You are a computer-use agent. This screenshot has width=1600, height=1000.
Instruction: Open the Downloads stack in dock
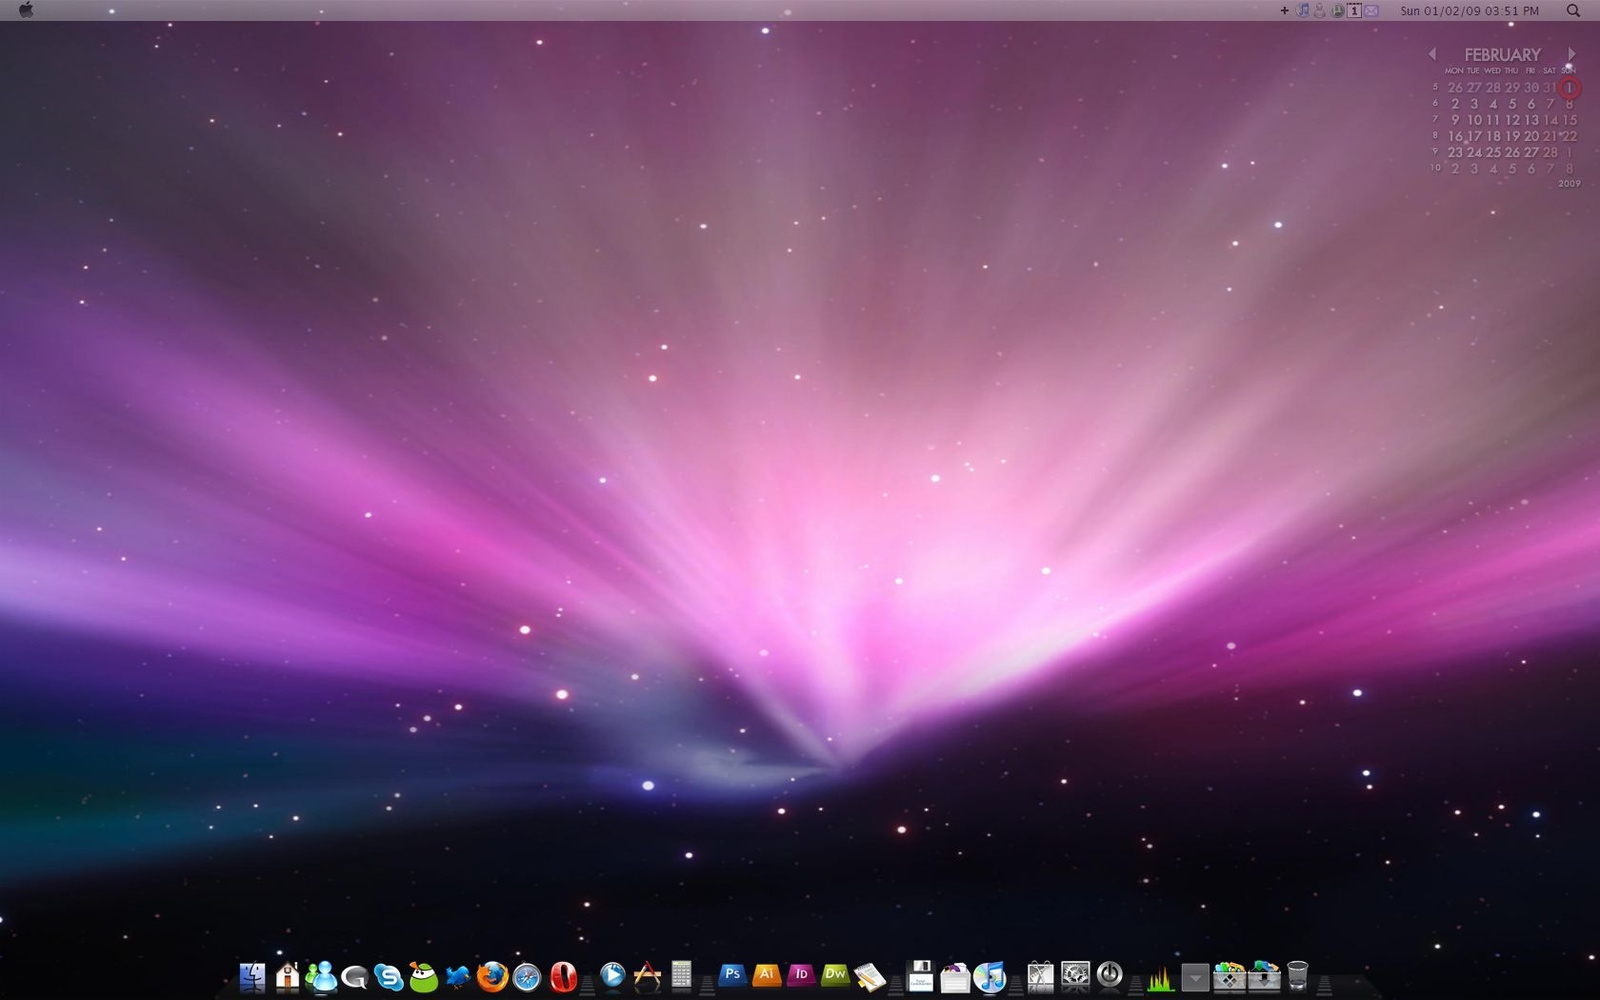click(x=1264, y=976)
